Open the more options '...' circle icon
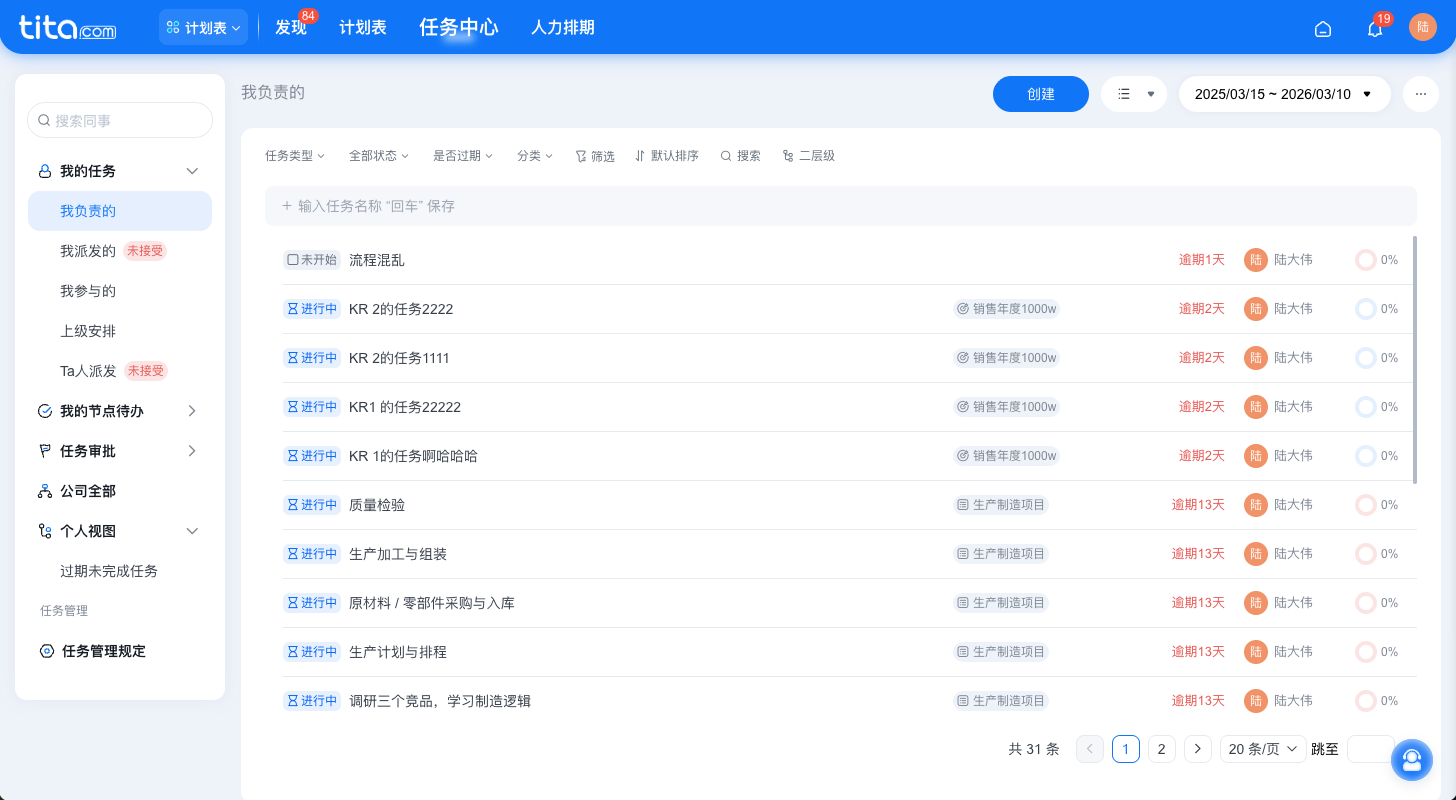1456x800 pixels. [1420, 93]
